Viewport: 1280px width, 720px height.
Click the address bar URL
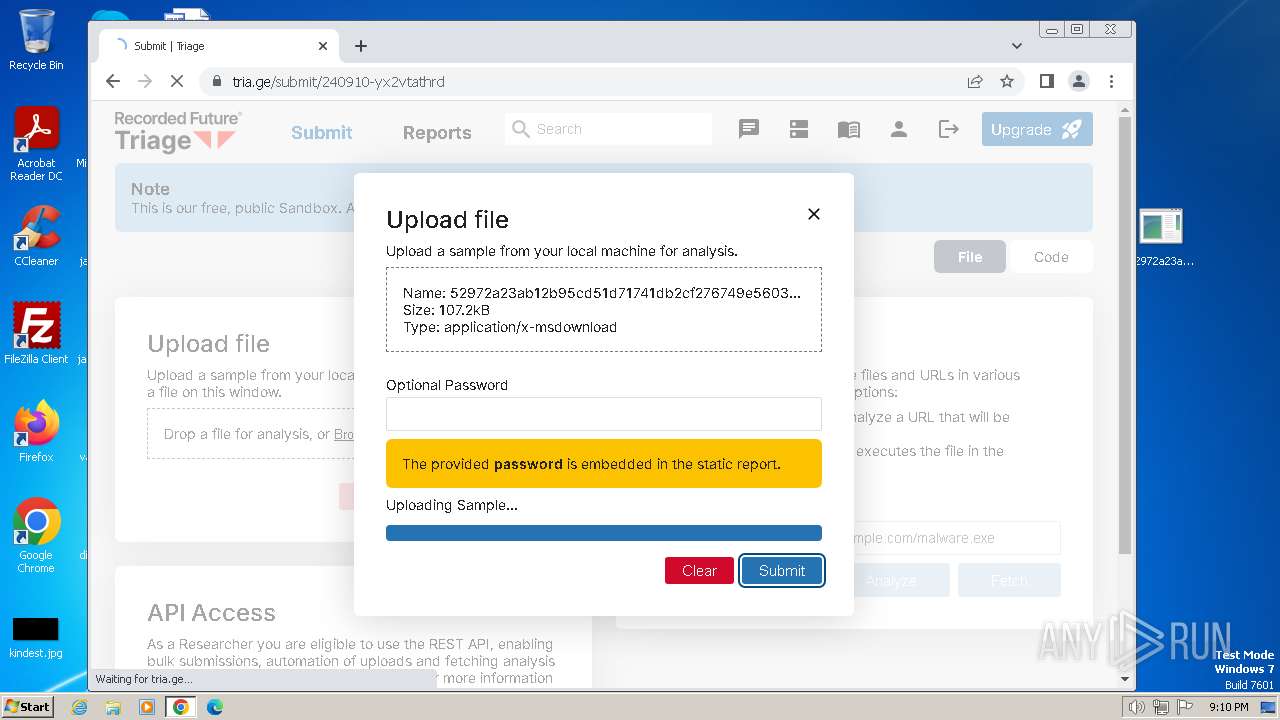[338, 82]
